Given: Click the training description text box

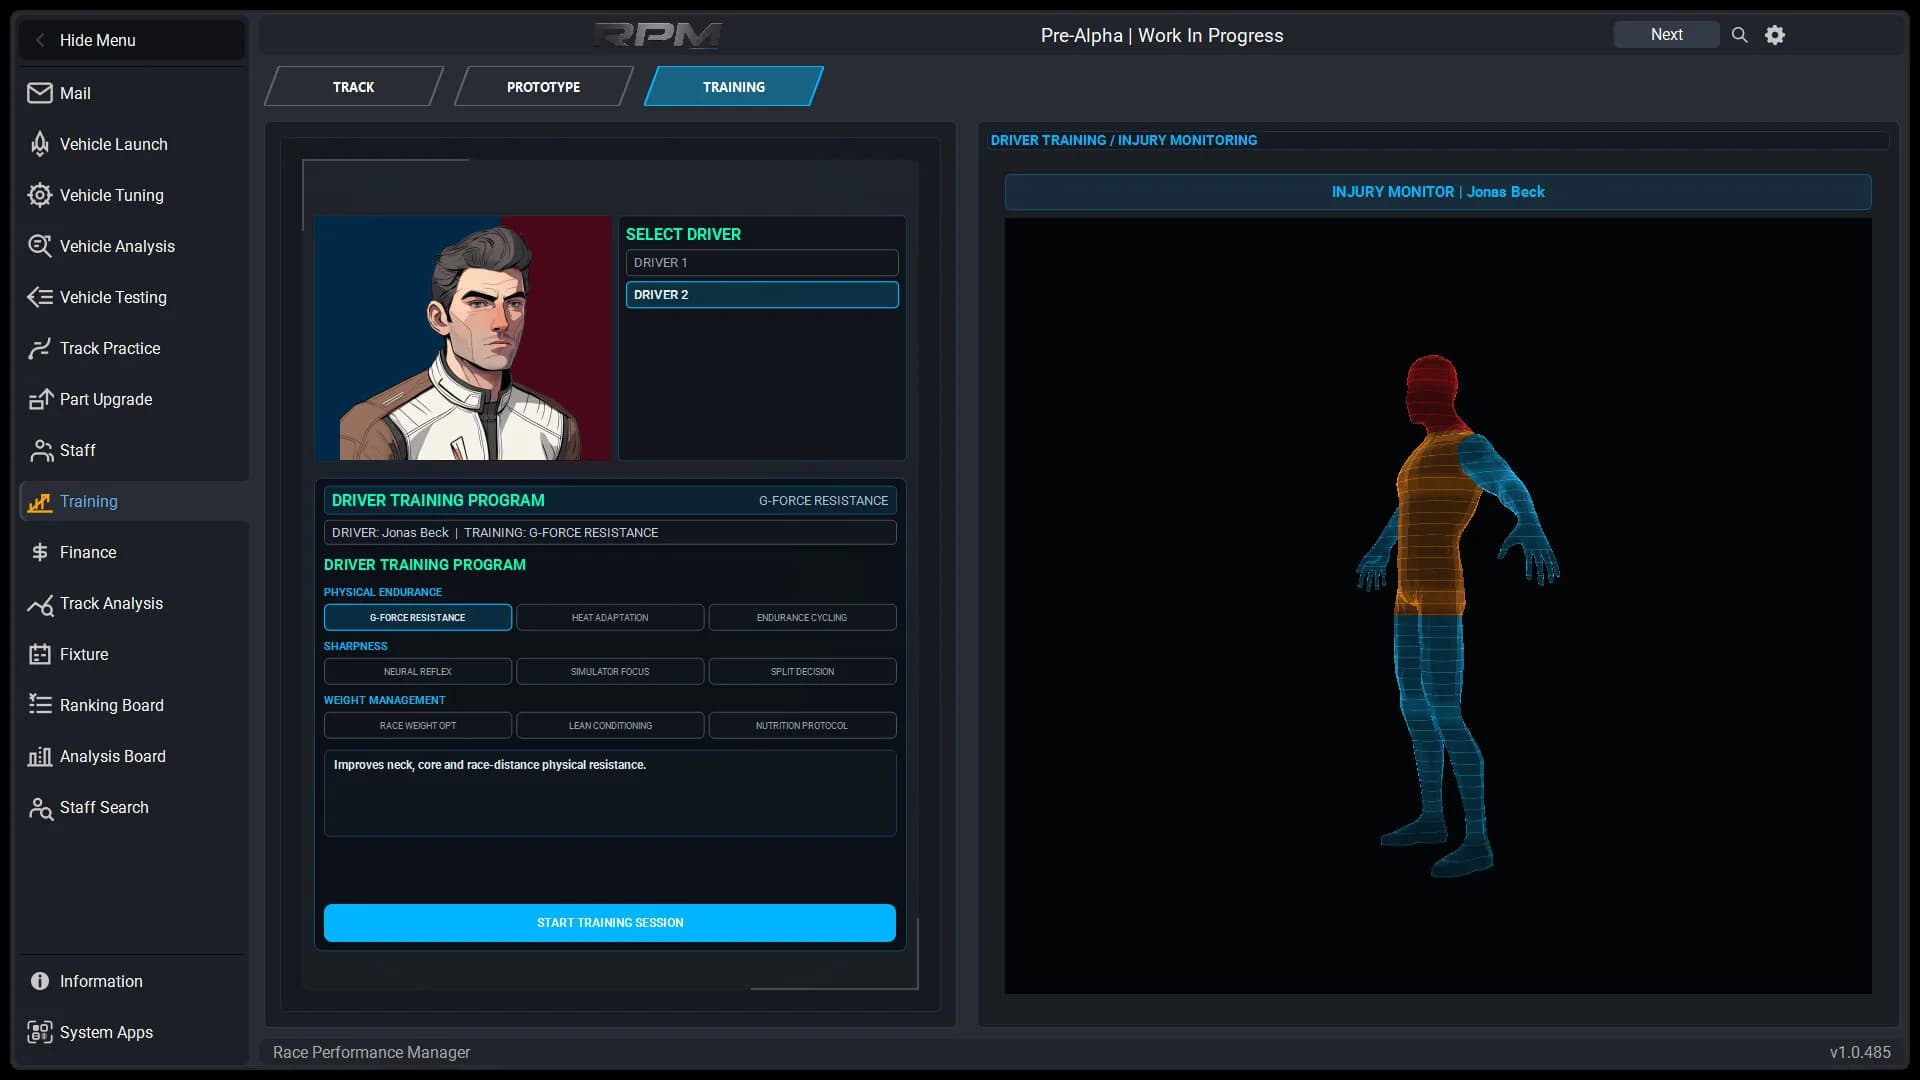Looking at the screenshot, I should pos(610,793).
